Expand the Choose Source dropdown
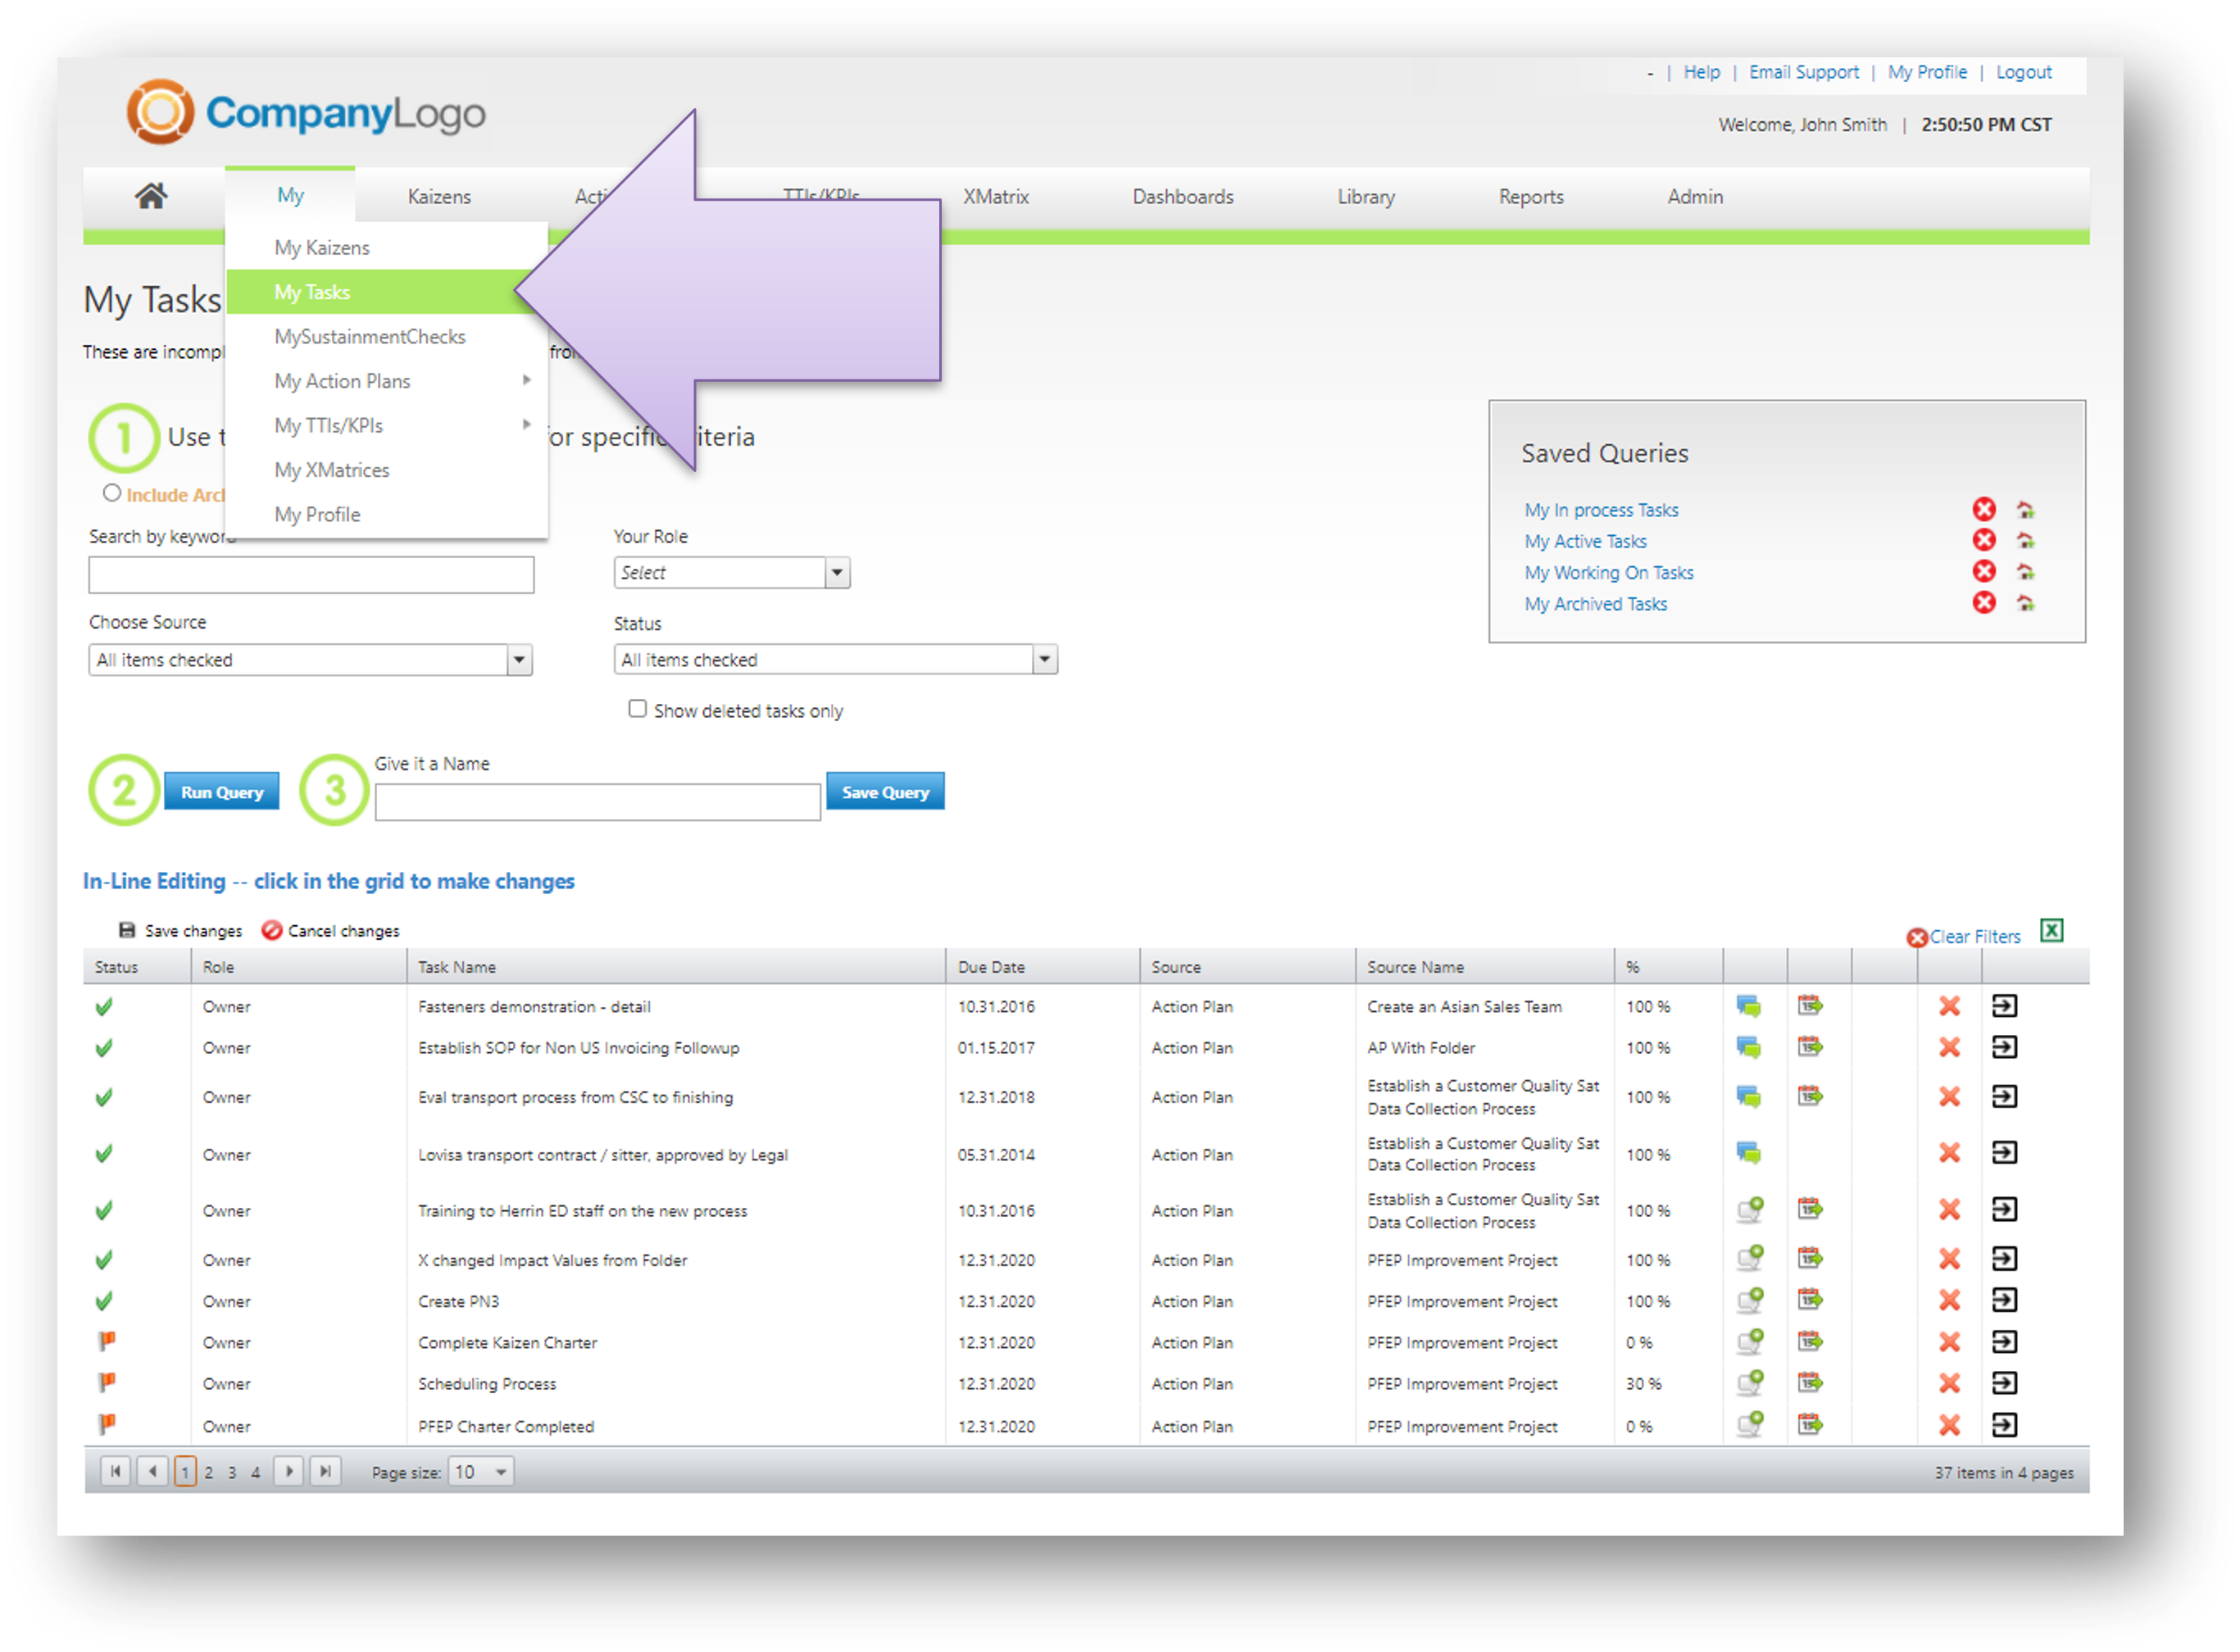The image size is (2240, 1652). 518,660
